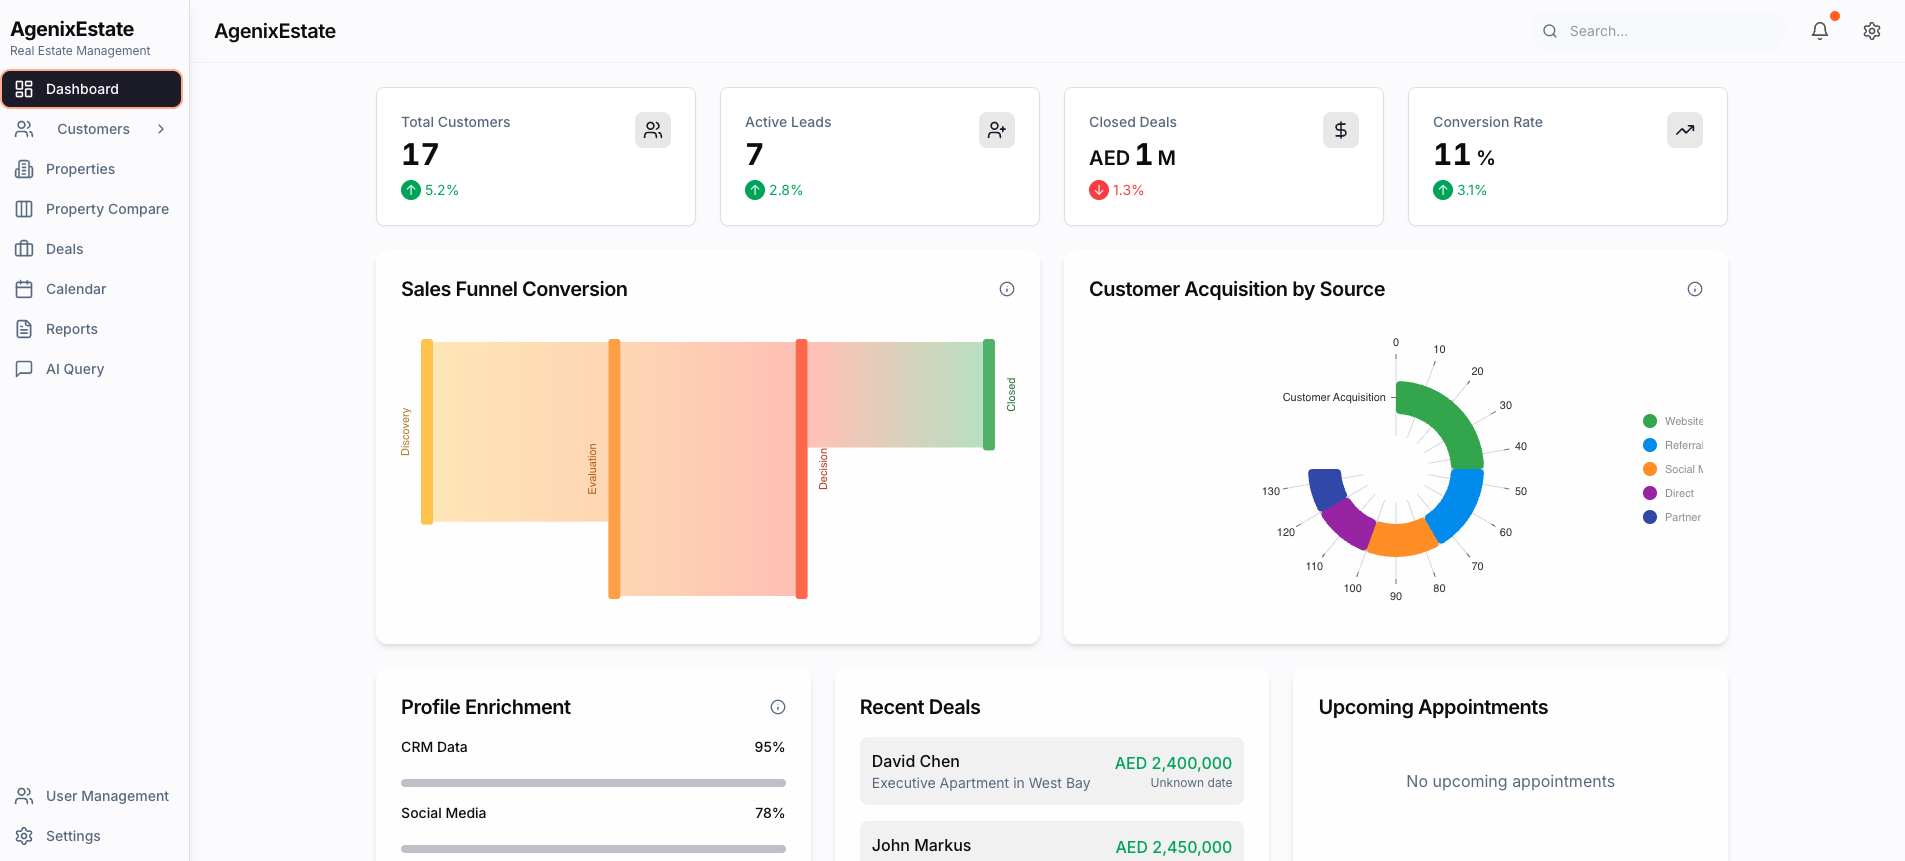
Task: Click the Total Customers people icon
Action: pyautogui.click(x=652, y=130)
